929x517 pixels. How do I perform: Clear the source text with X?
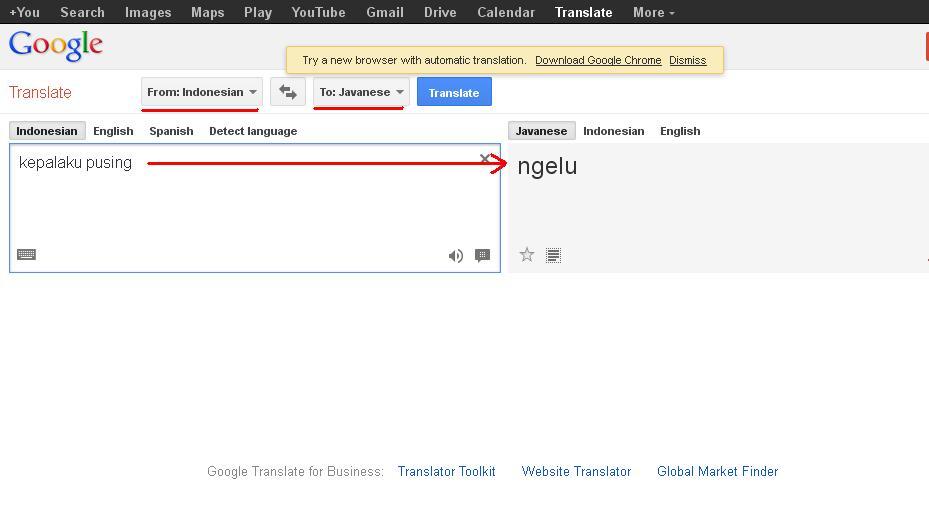(485, 158)
